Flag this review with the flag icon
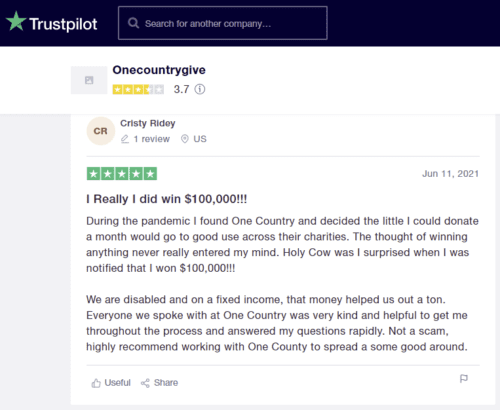500x410 pixels. tap(464, 379)
